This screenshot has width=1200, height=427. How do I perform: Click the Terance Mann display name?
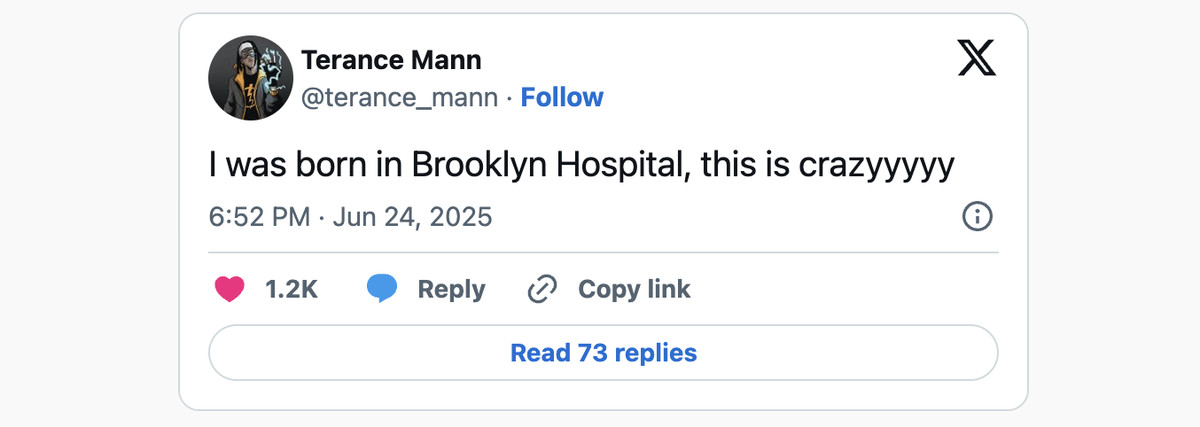coord(391,60)
